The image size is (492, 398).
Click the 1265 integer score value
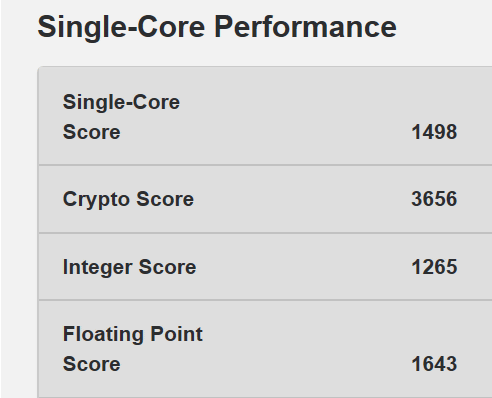coord(434,267)
